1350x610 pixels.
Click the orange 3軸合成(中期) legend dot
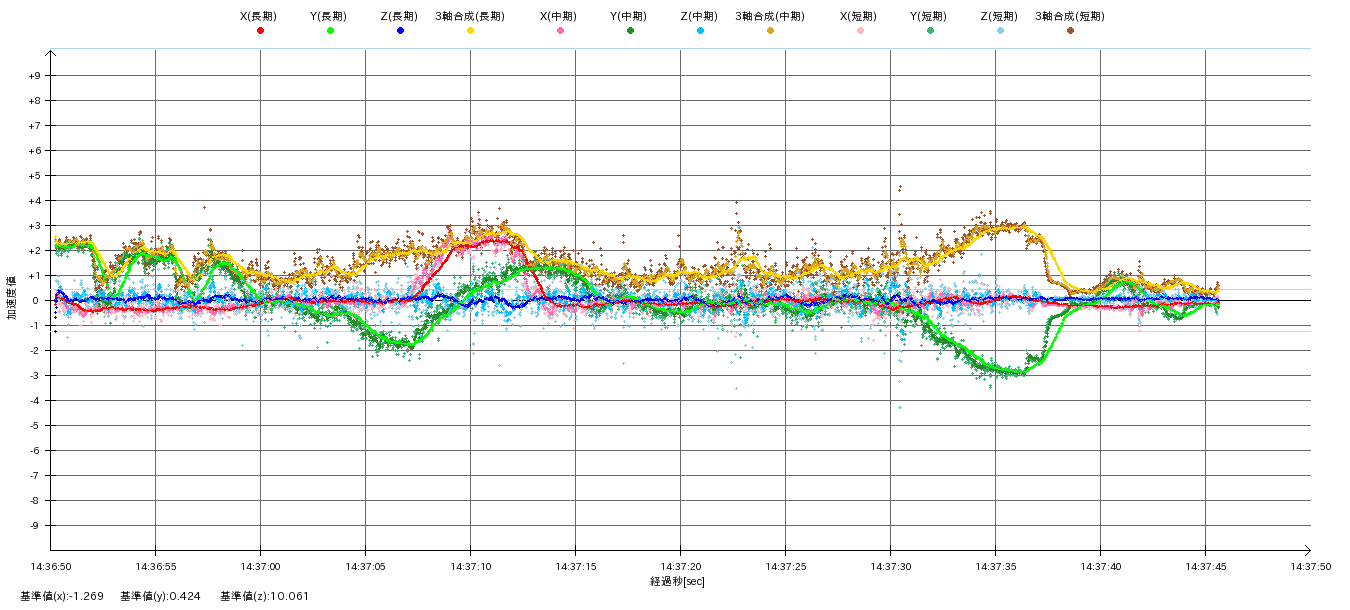[770, 31]
